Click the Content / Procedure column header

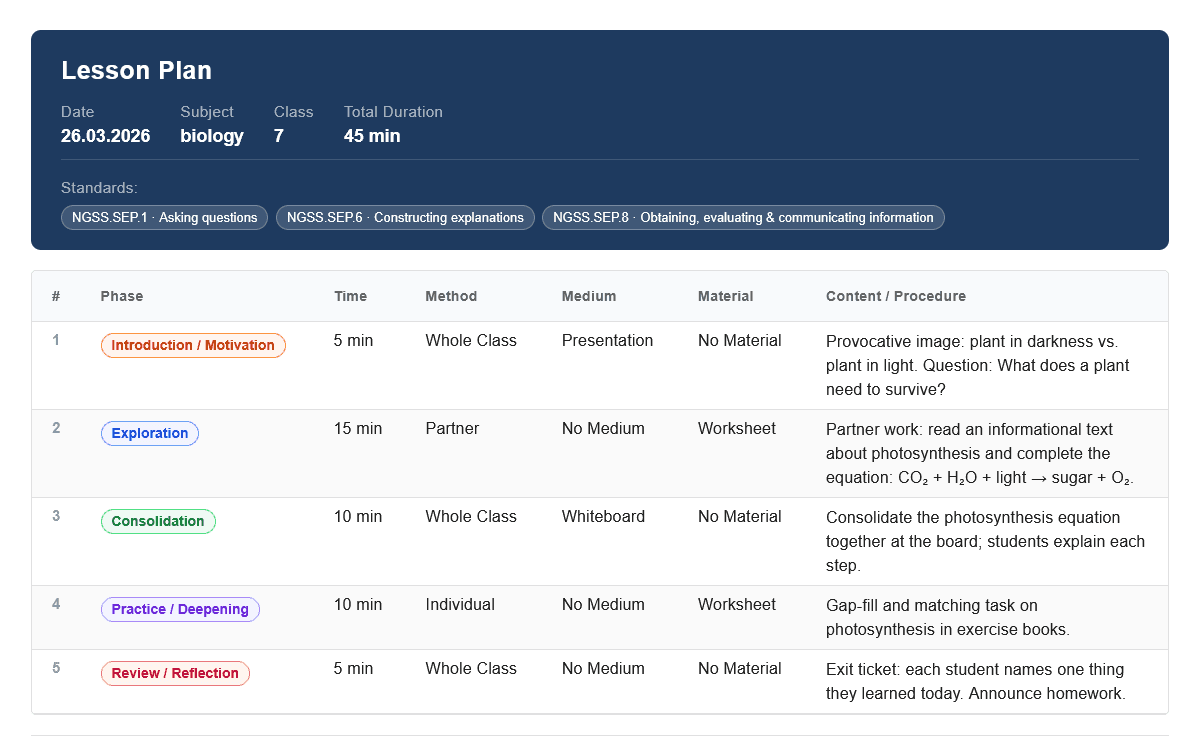click(895, 296)
